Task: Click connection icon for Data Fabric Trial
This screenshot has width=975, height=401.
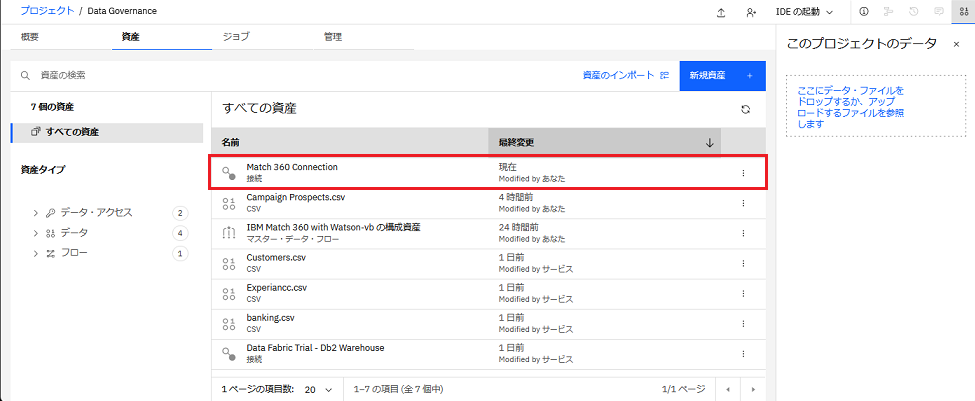Action: click(229, 353)
